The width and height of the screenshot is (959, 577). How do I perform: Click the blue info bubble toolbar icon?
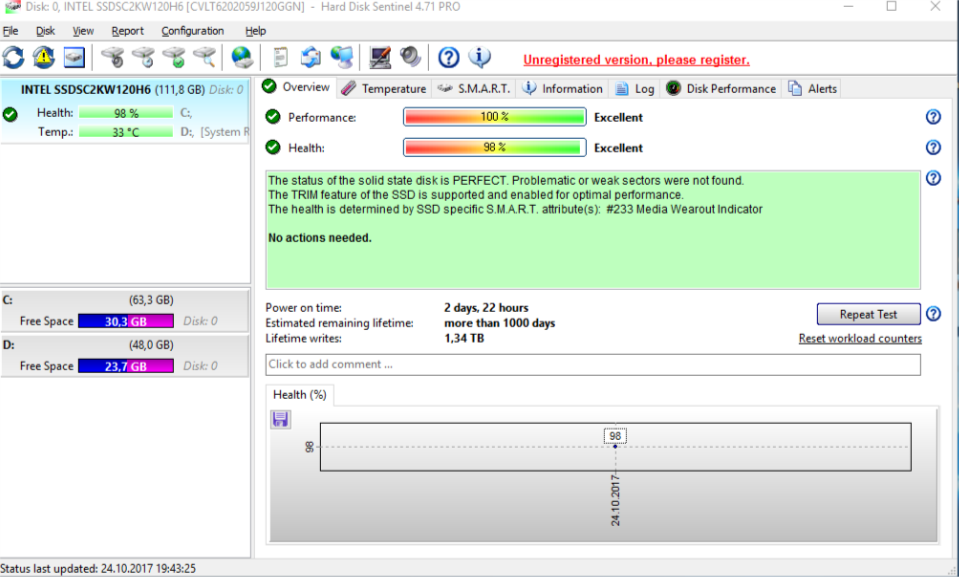(x=480, y=58)
